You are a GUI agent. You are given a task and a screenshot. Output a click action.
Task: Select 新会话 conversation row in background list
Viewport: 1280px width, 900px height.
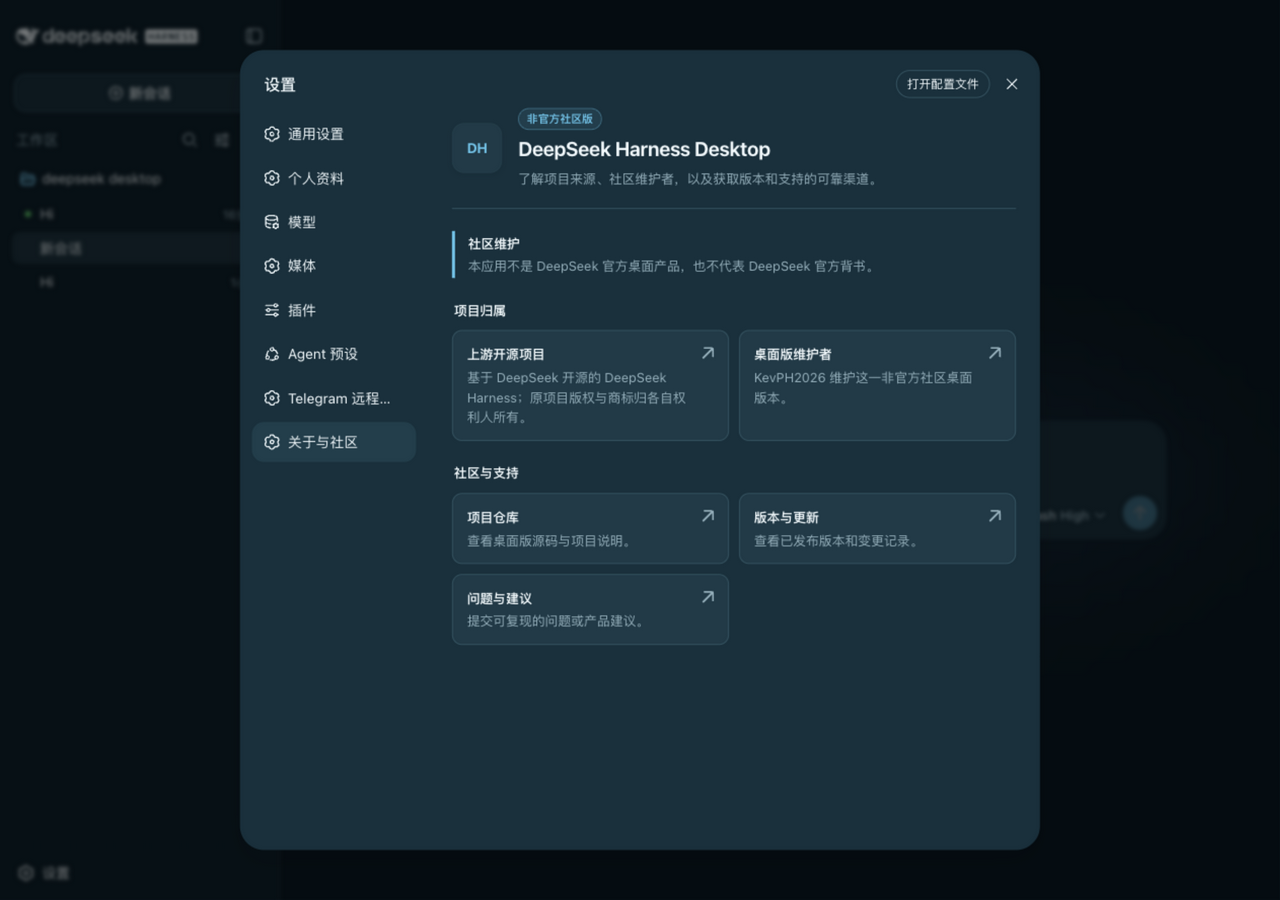125,248
